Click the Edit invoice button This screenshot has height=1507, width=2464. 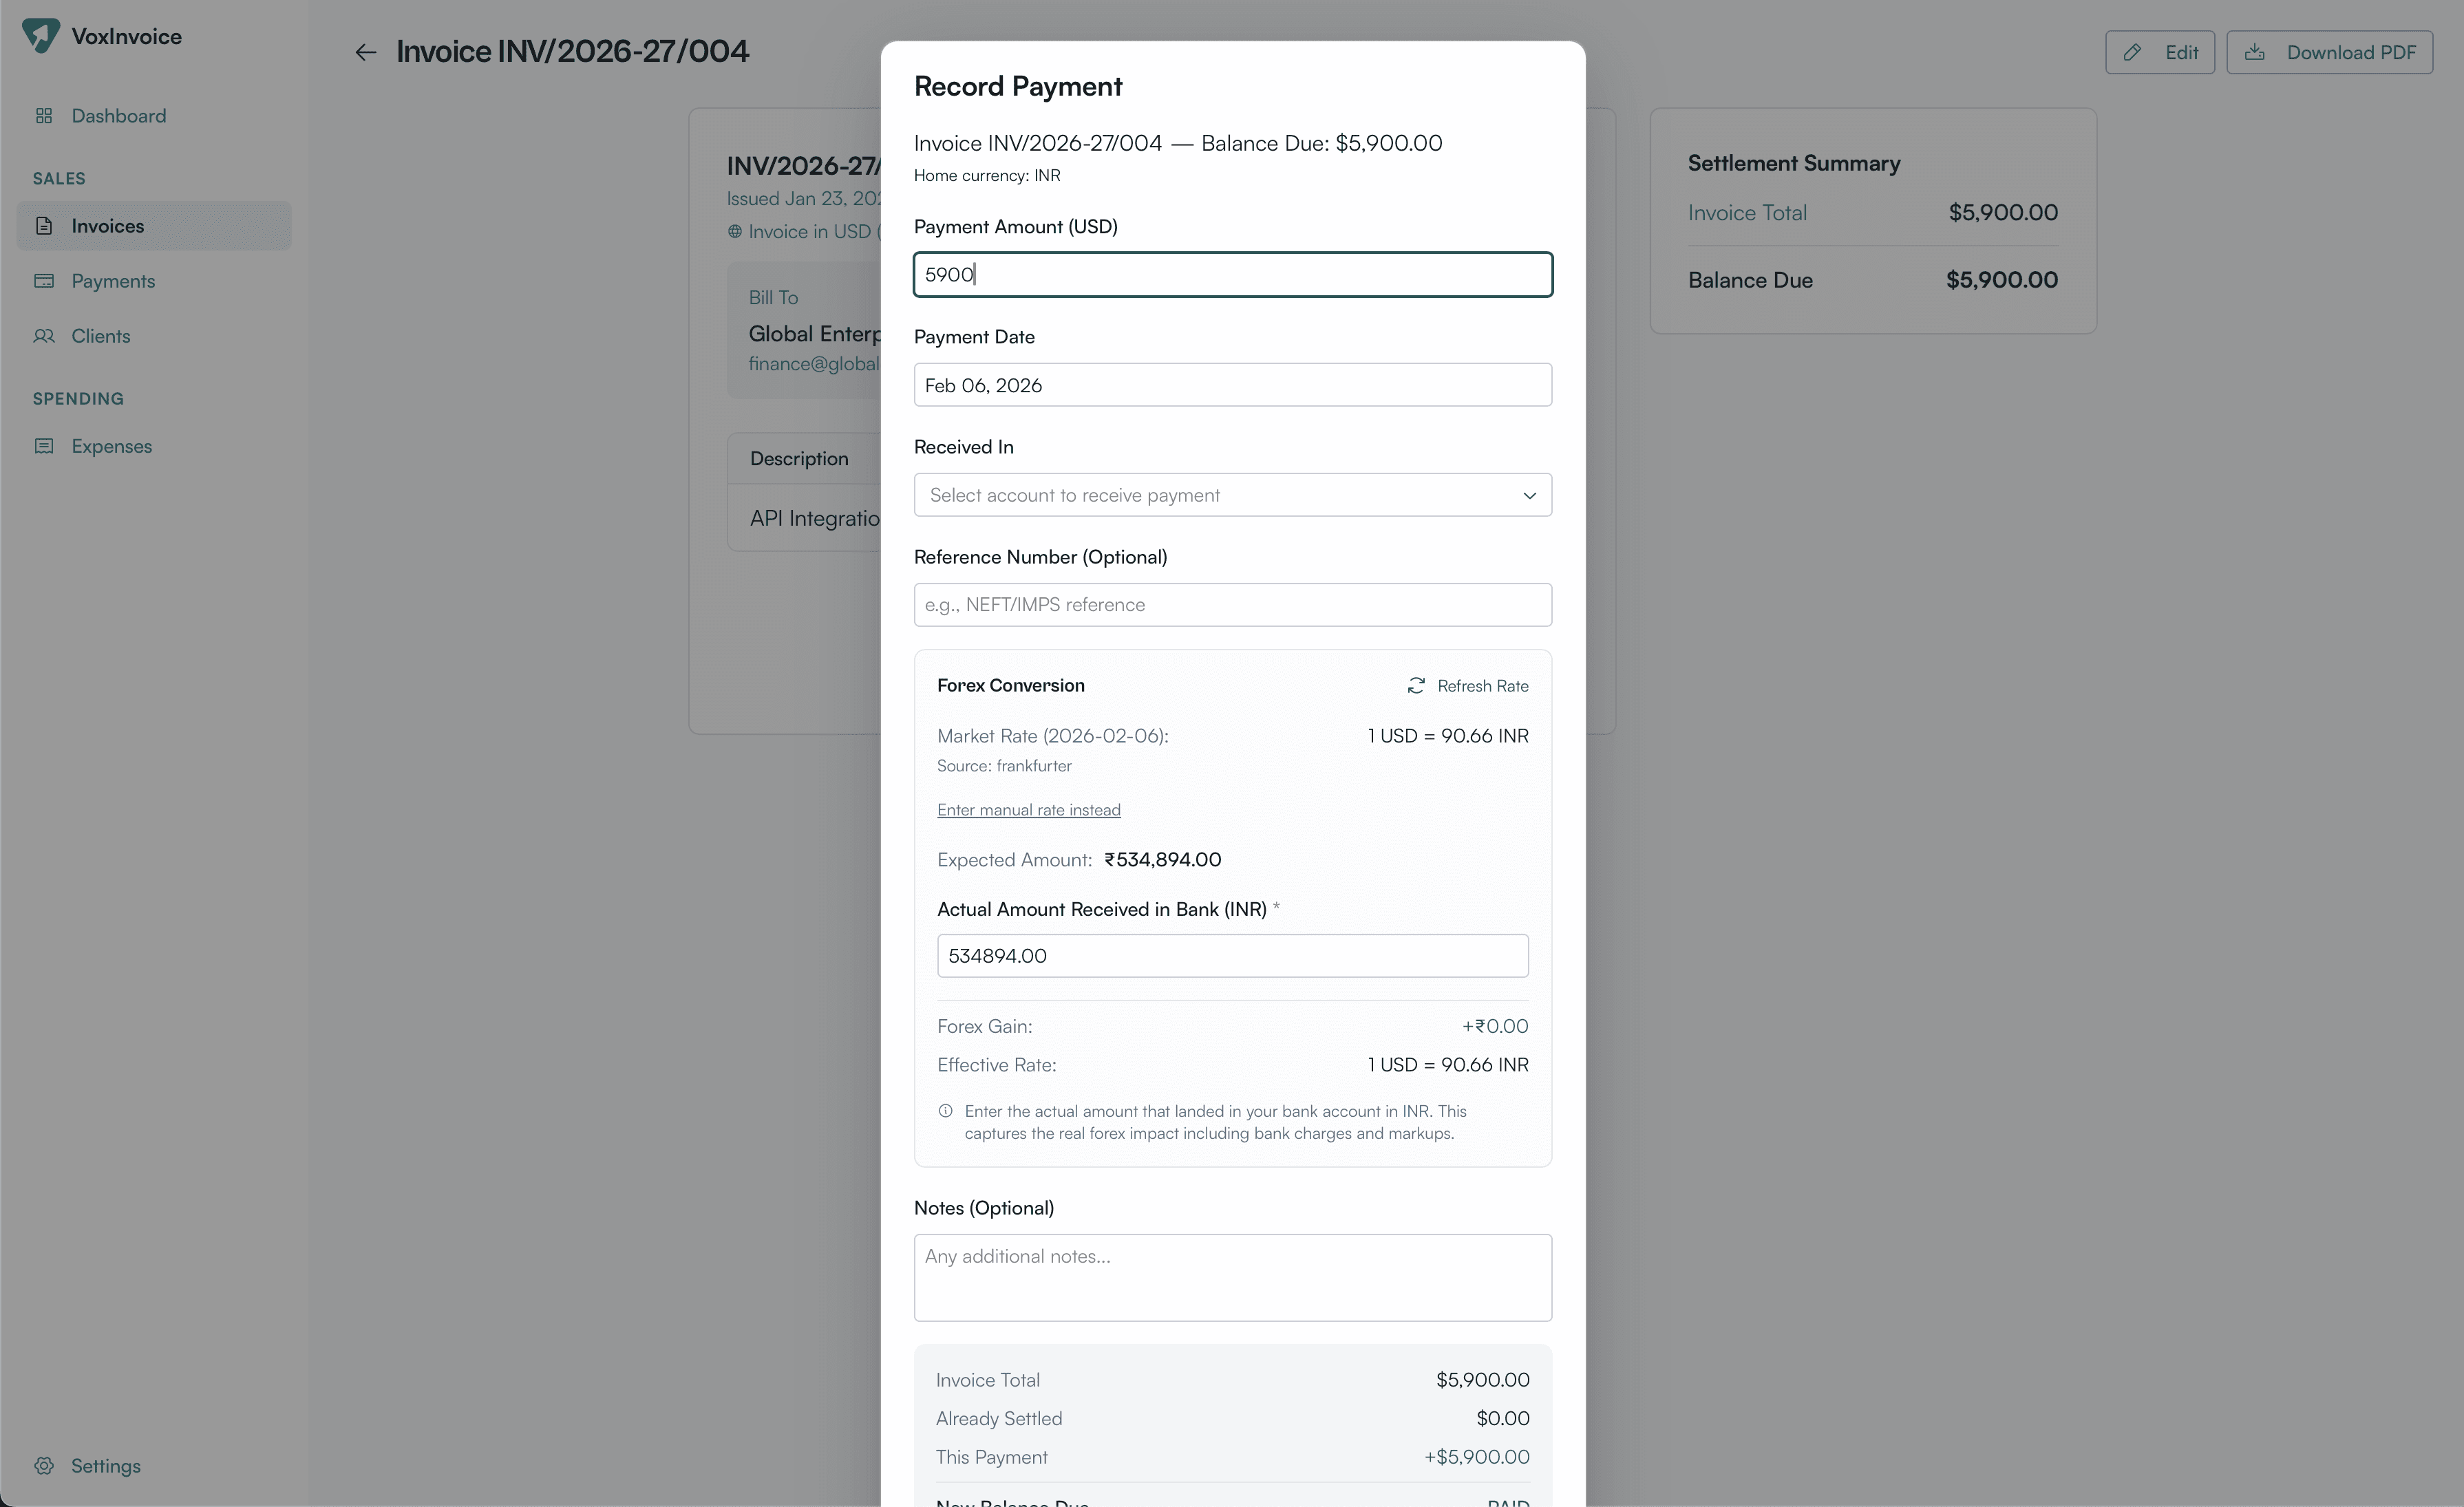point(2159,52)
